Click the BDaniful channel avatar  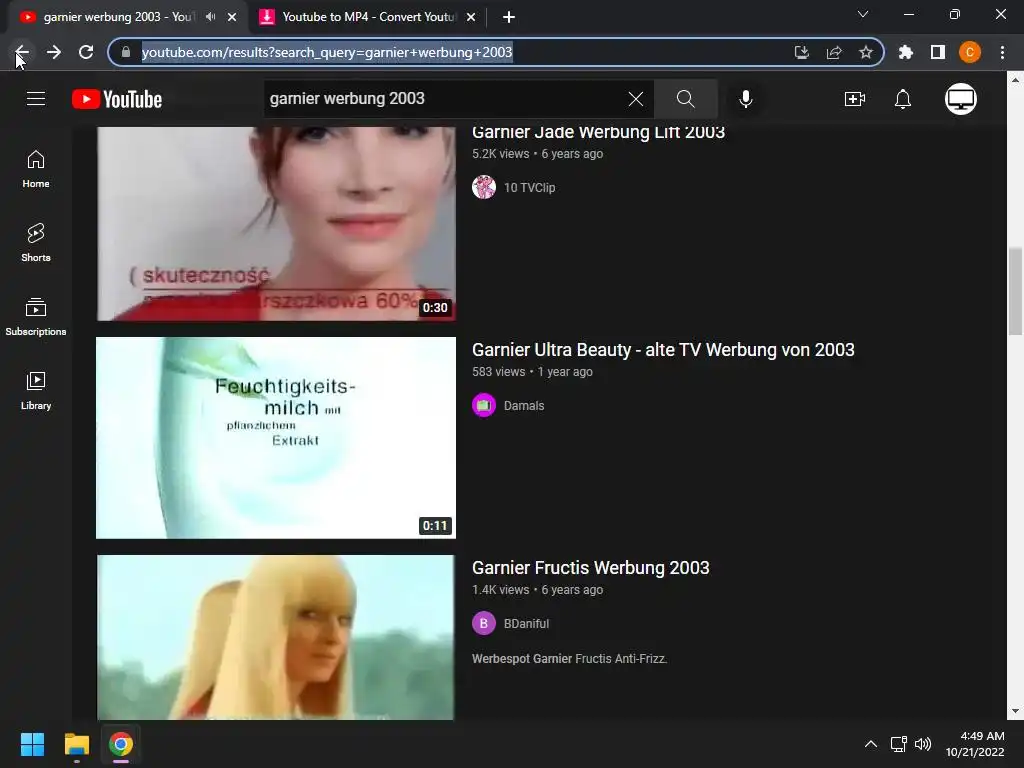click(x=484, y=623)
